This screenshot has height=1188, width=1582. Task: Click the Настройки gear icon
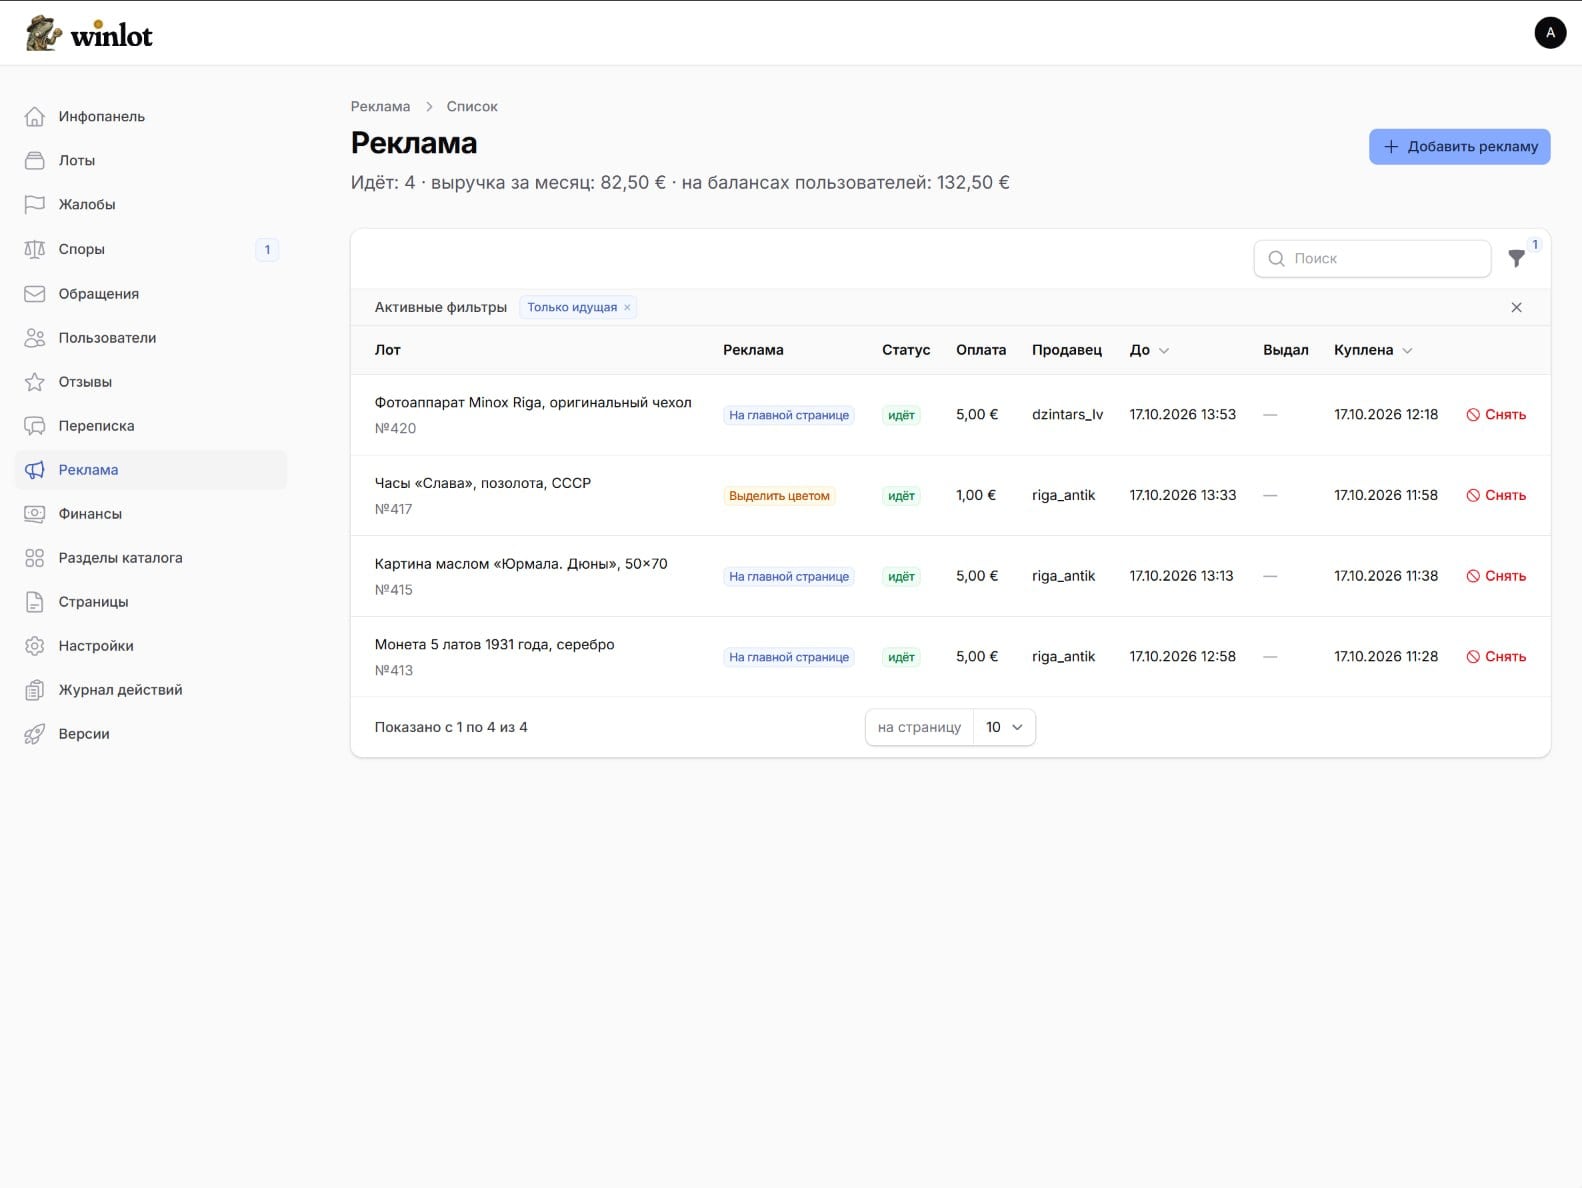pos(34,645)
